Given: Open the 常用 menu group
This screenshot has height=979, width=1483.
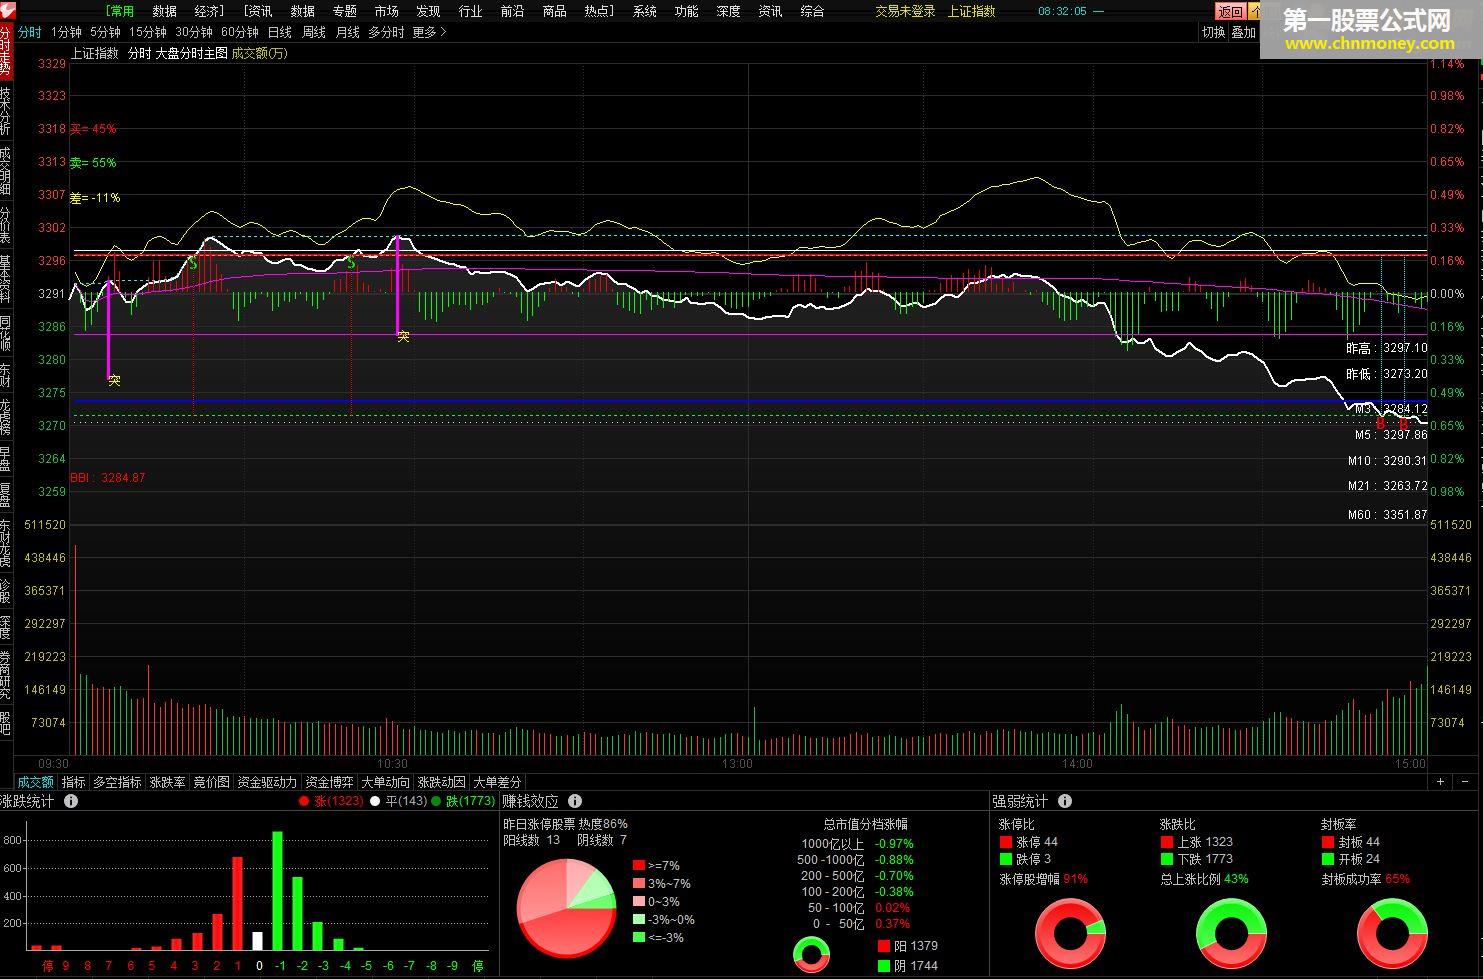Looking at the screenshot, I should coord(120,11).
